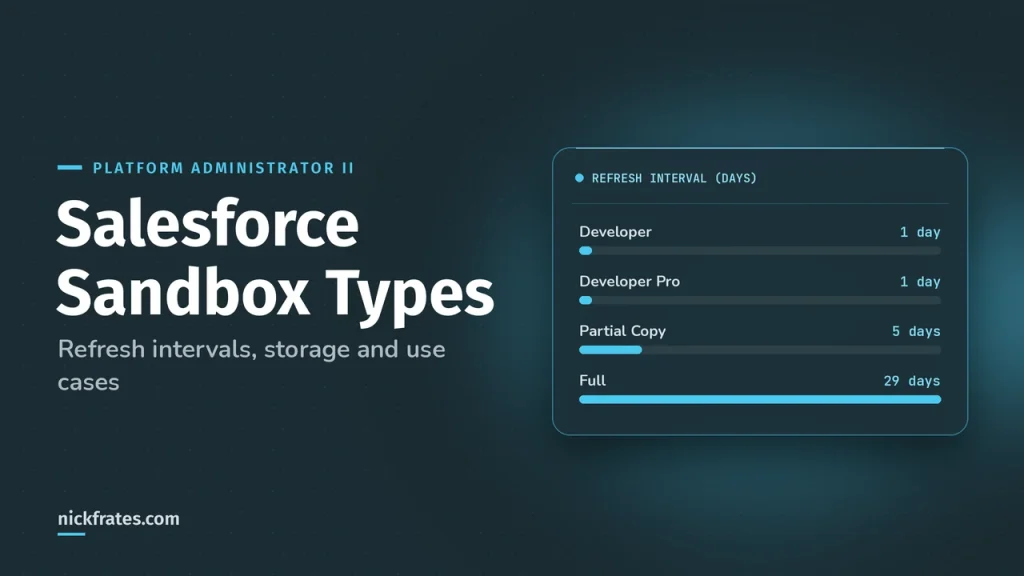The image size is (1024, 576).
Task: Click the '1 day' value beside Developer Pro
Action: 920,281
